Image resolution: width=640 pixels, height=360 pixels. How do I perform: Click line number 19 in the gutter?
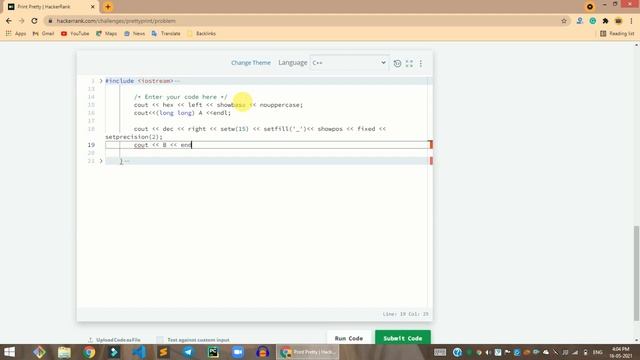tap(91, 145)
